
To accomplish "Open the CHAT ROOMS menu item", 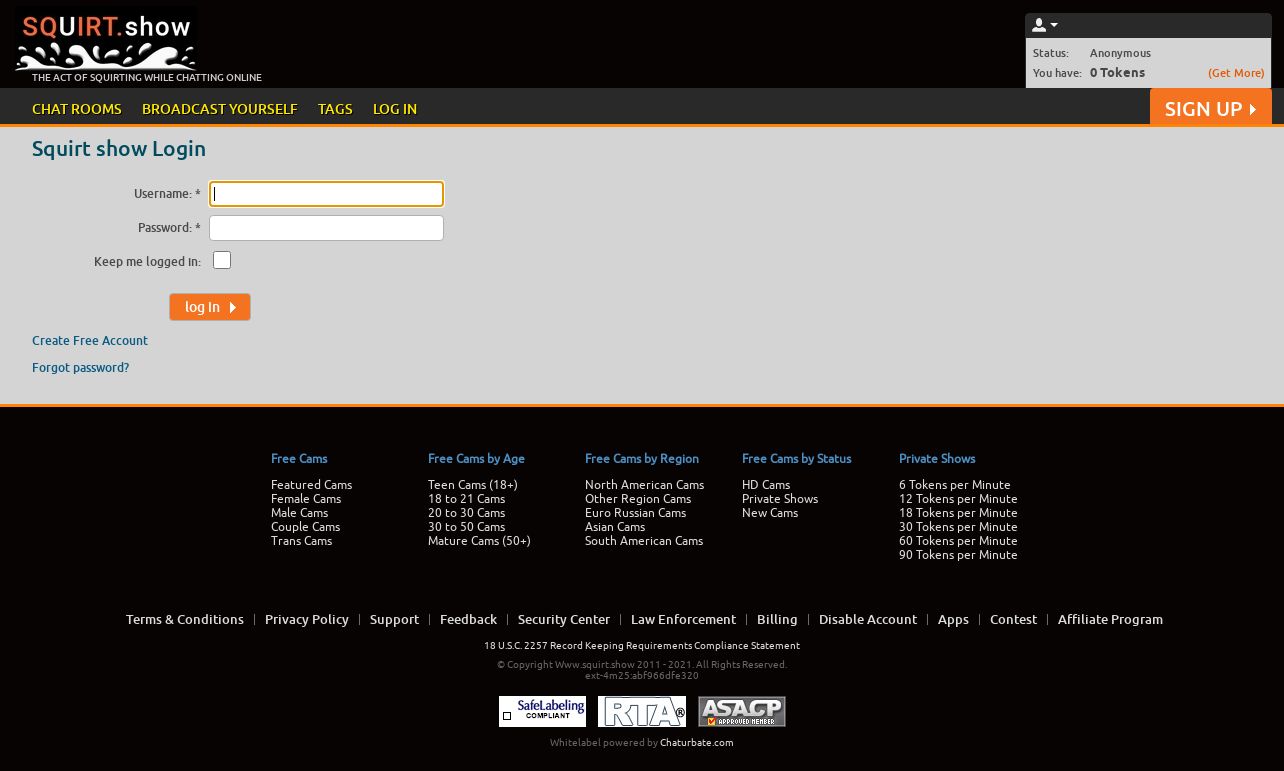I will click(x=77, y=109).
